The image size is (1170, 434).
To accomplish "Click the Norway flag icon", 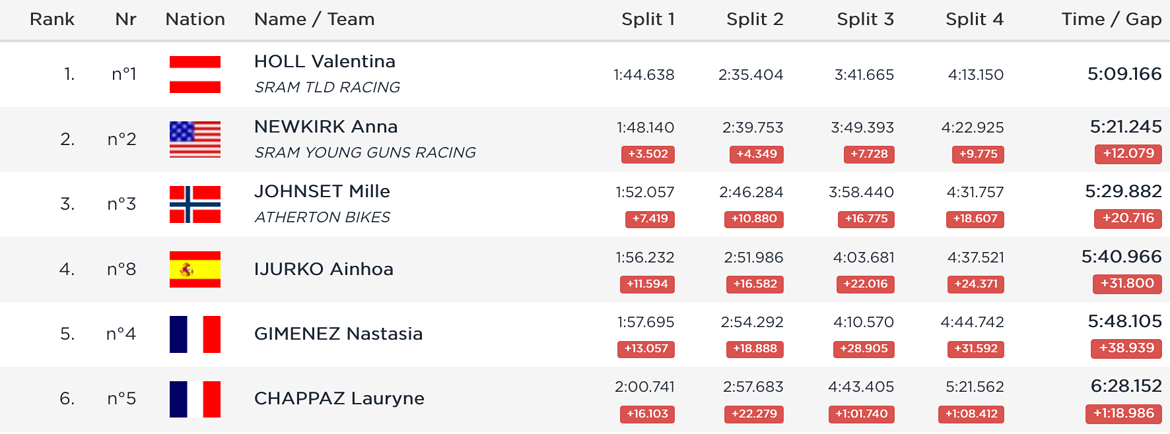I will (x=195, y=204).
